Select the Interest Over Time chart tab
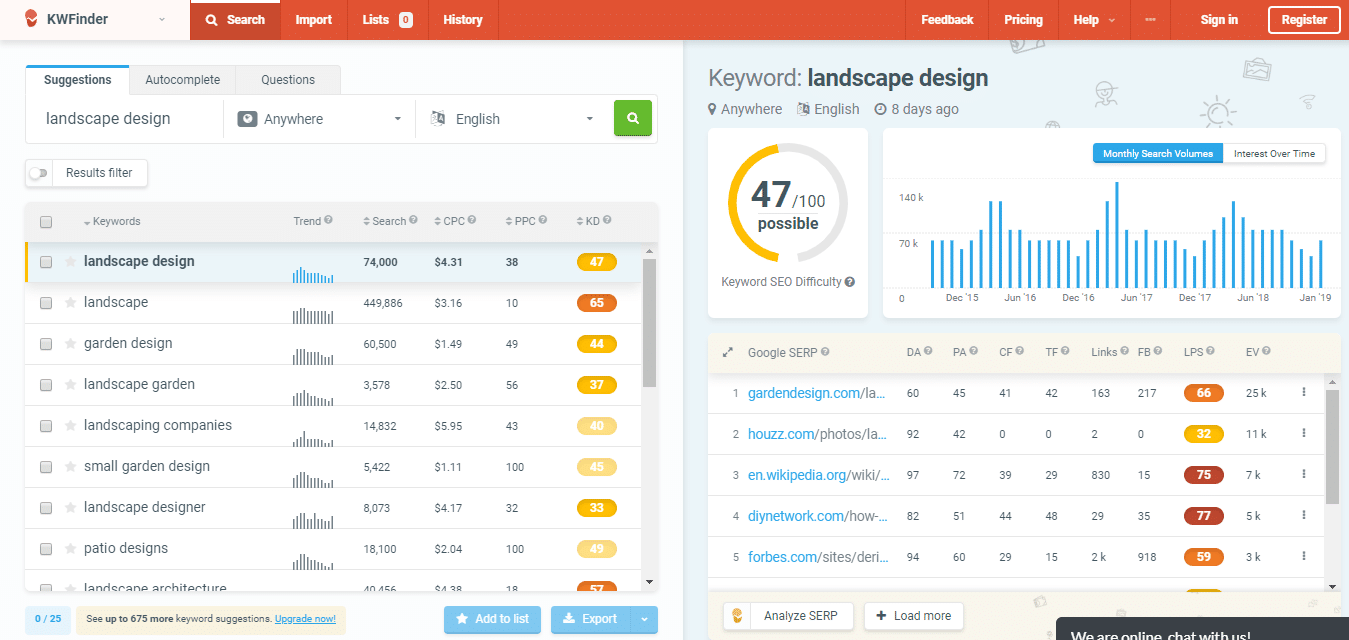This screenshot has width=1349, height=640. coord(1274,153)
